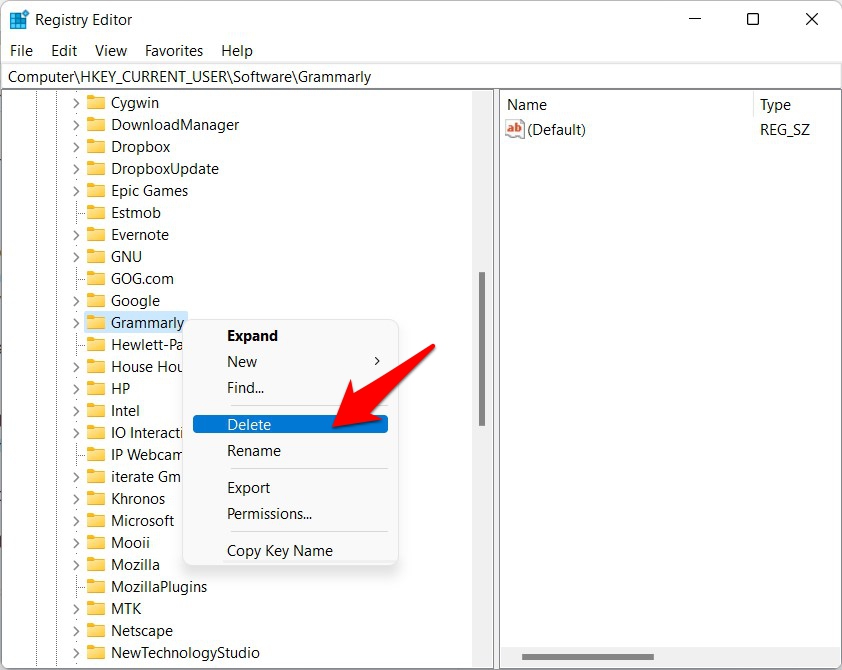Screen dimensions: 842x670
Task: Open the View menu in menu bar
Action: (x=110, y=51)
